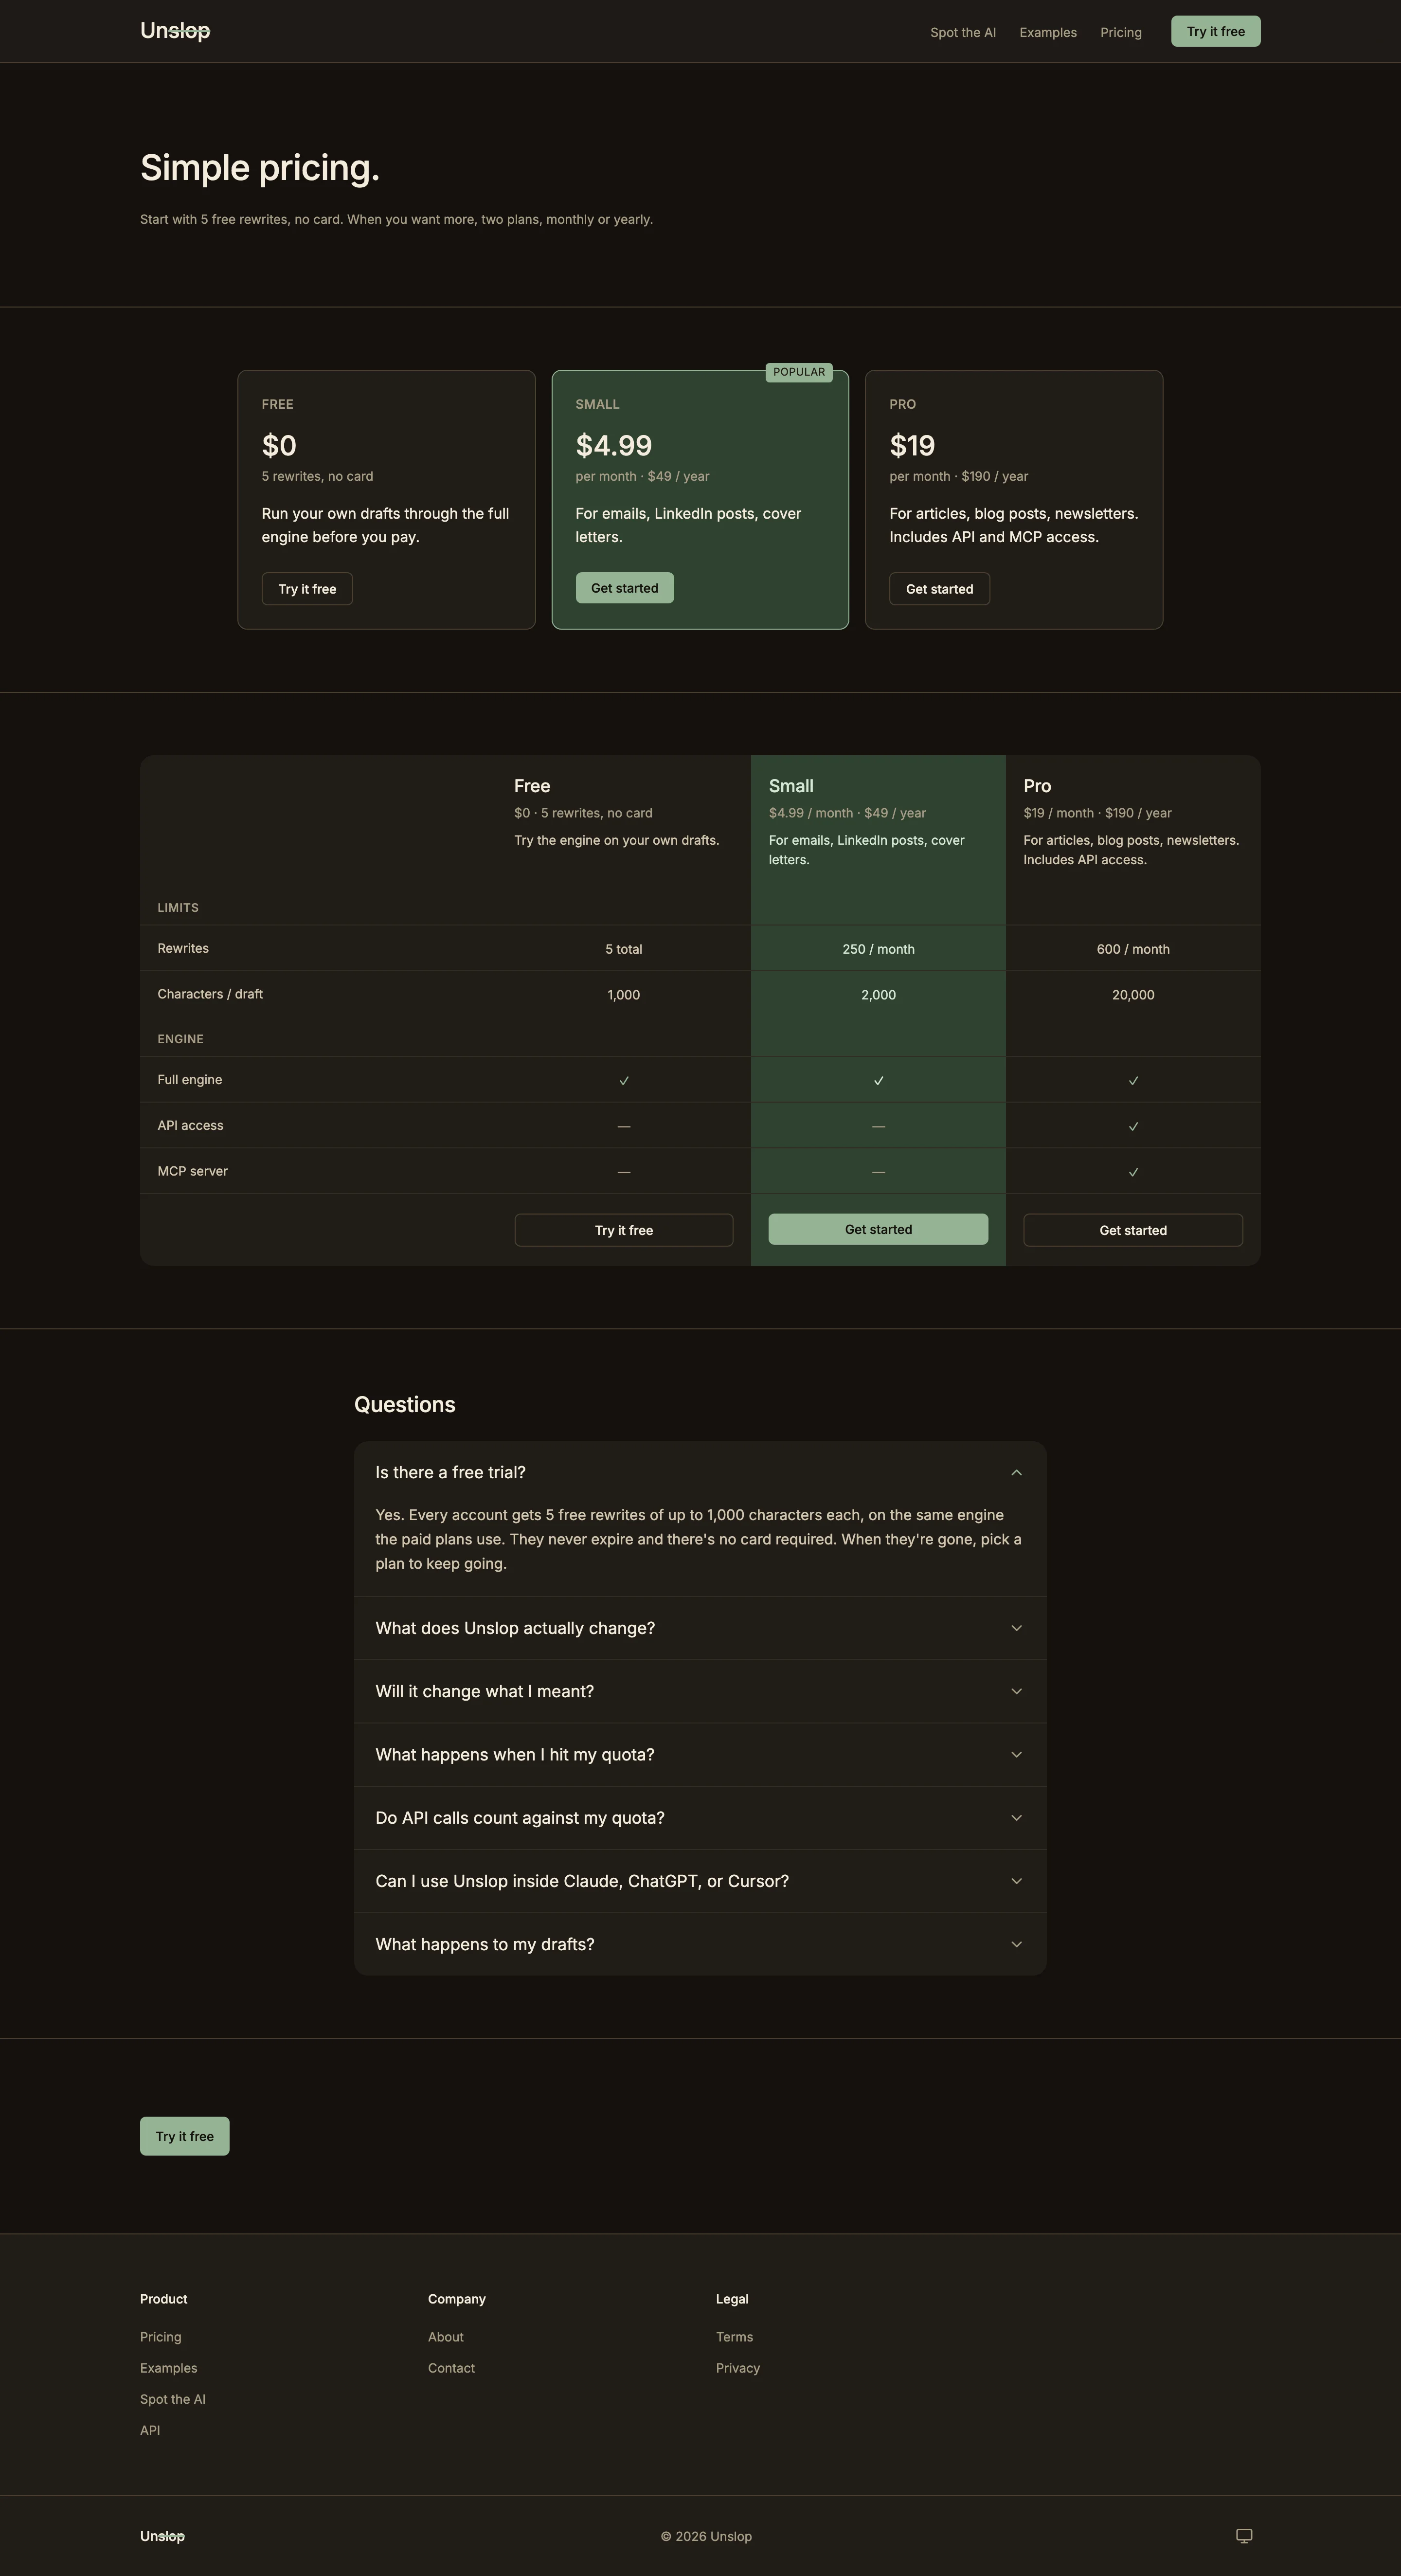Open Spot the AI in top navigation

click(x=963, y=32)
